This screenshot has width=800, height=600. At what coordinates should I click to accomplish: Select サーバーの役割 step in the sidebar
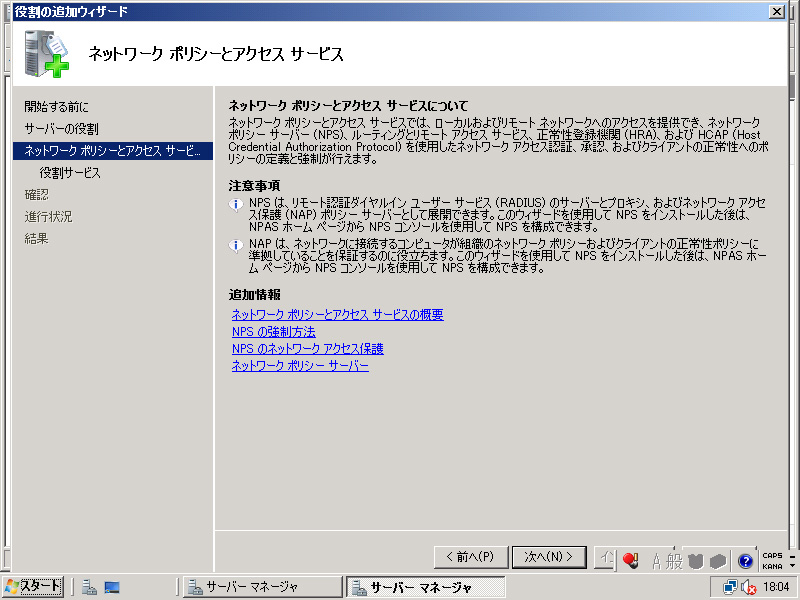coord(61,129)
